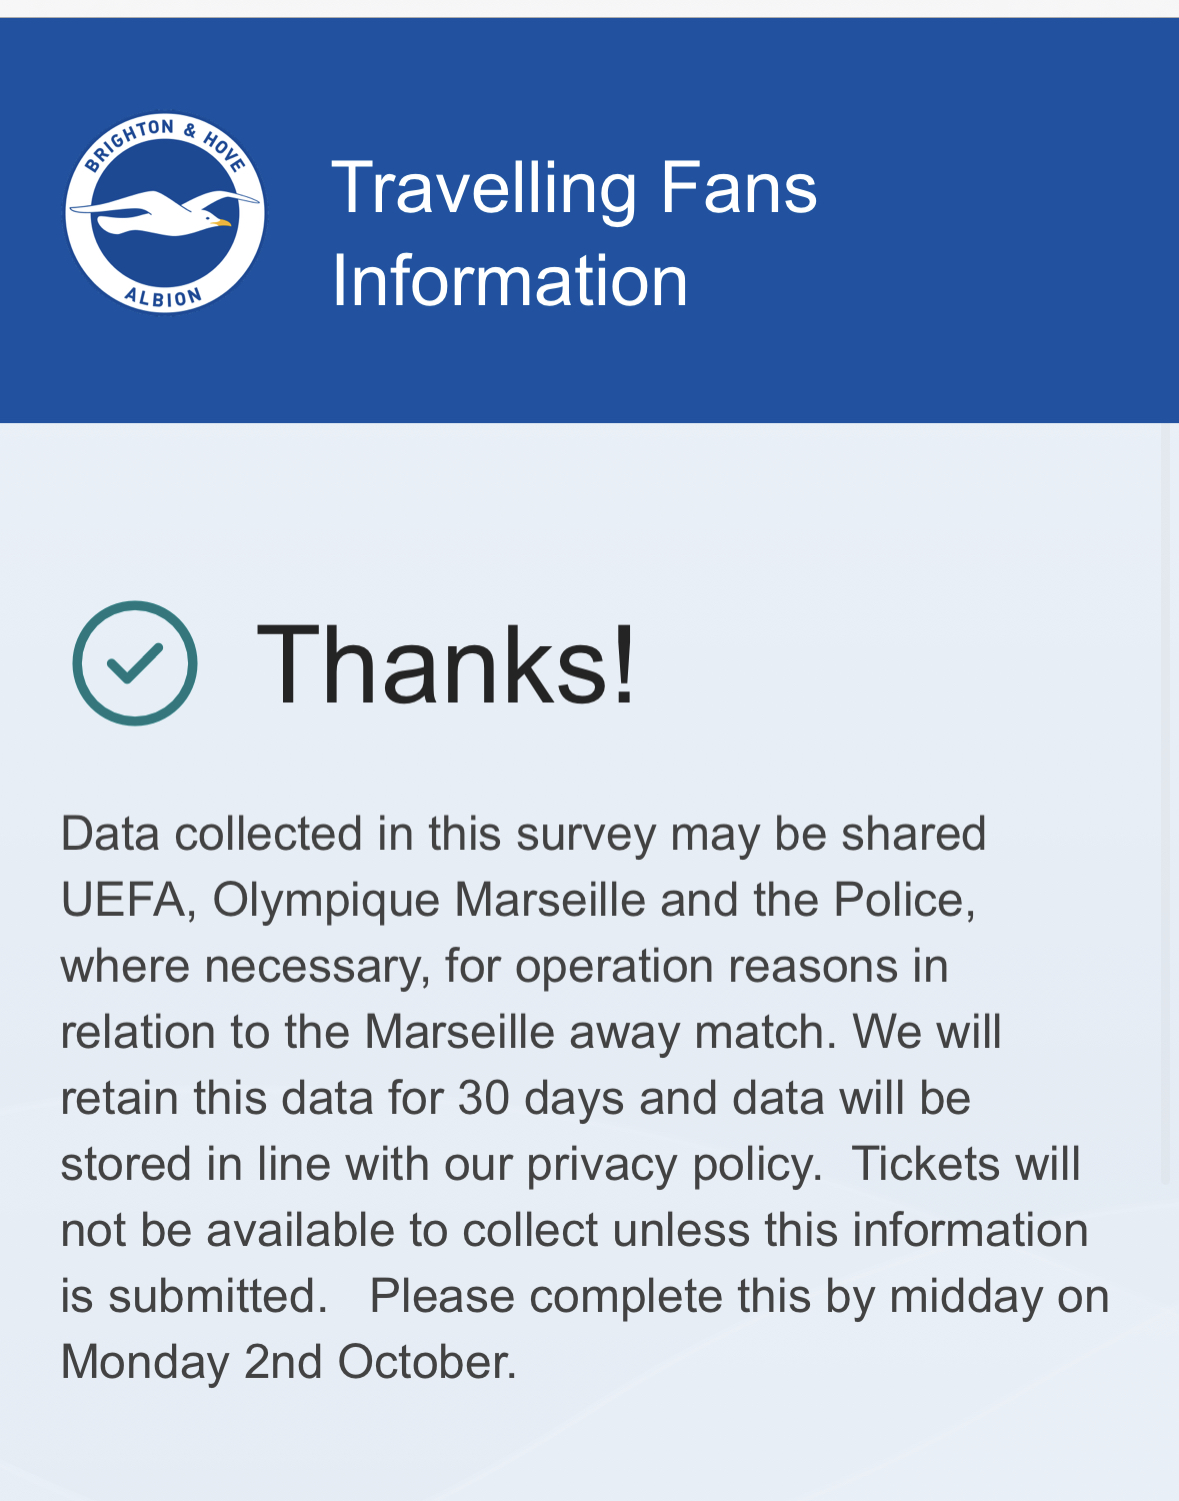Click the green checkmark circle icon
Image resolution: width=1179 pixels, height=1501 pixels.
click(x=135, y=663)
